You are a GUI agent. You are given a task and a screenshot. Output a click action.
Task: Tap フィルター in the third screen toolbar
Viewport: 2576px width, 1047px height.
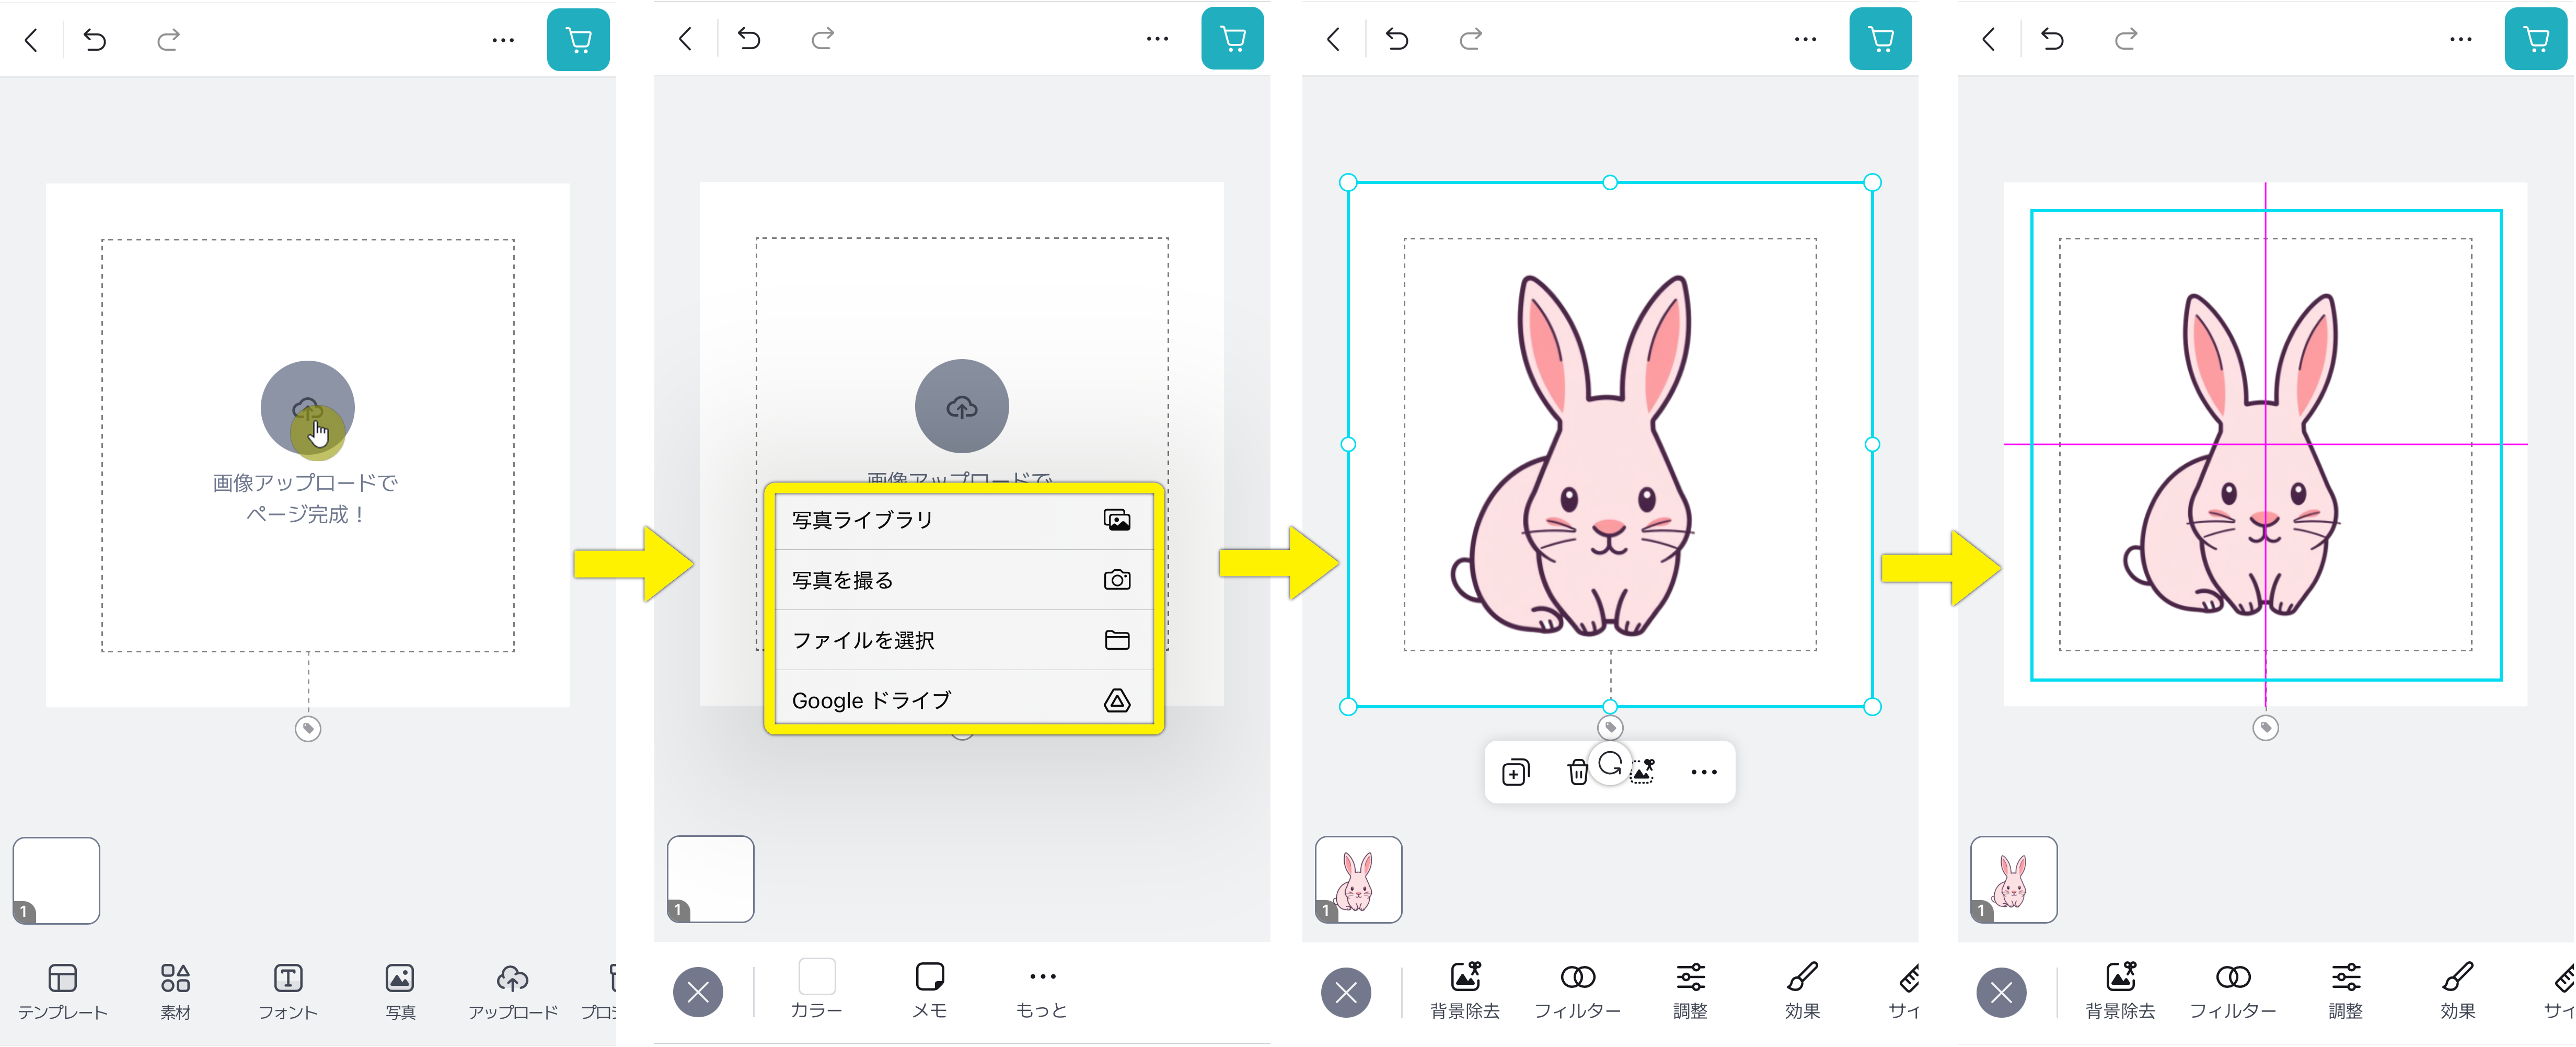tap(1578, 990)
